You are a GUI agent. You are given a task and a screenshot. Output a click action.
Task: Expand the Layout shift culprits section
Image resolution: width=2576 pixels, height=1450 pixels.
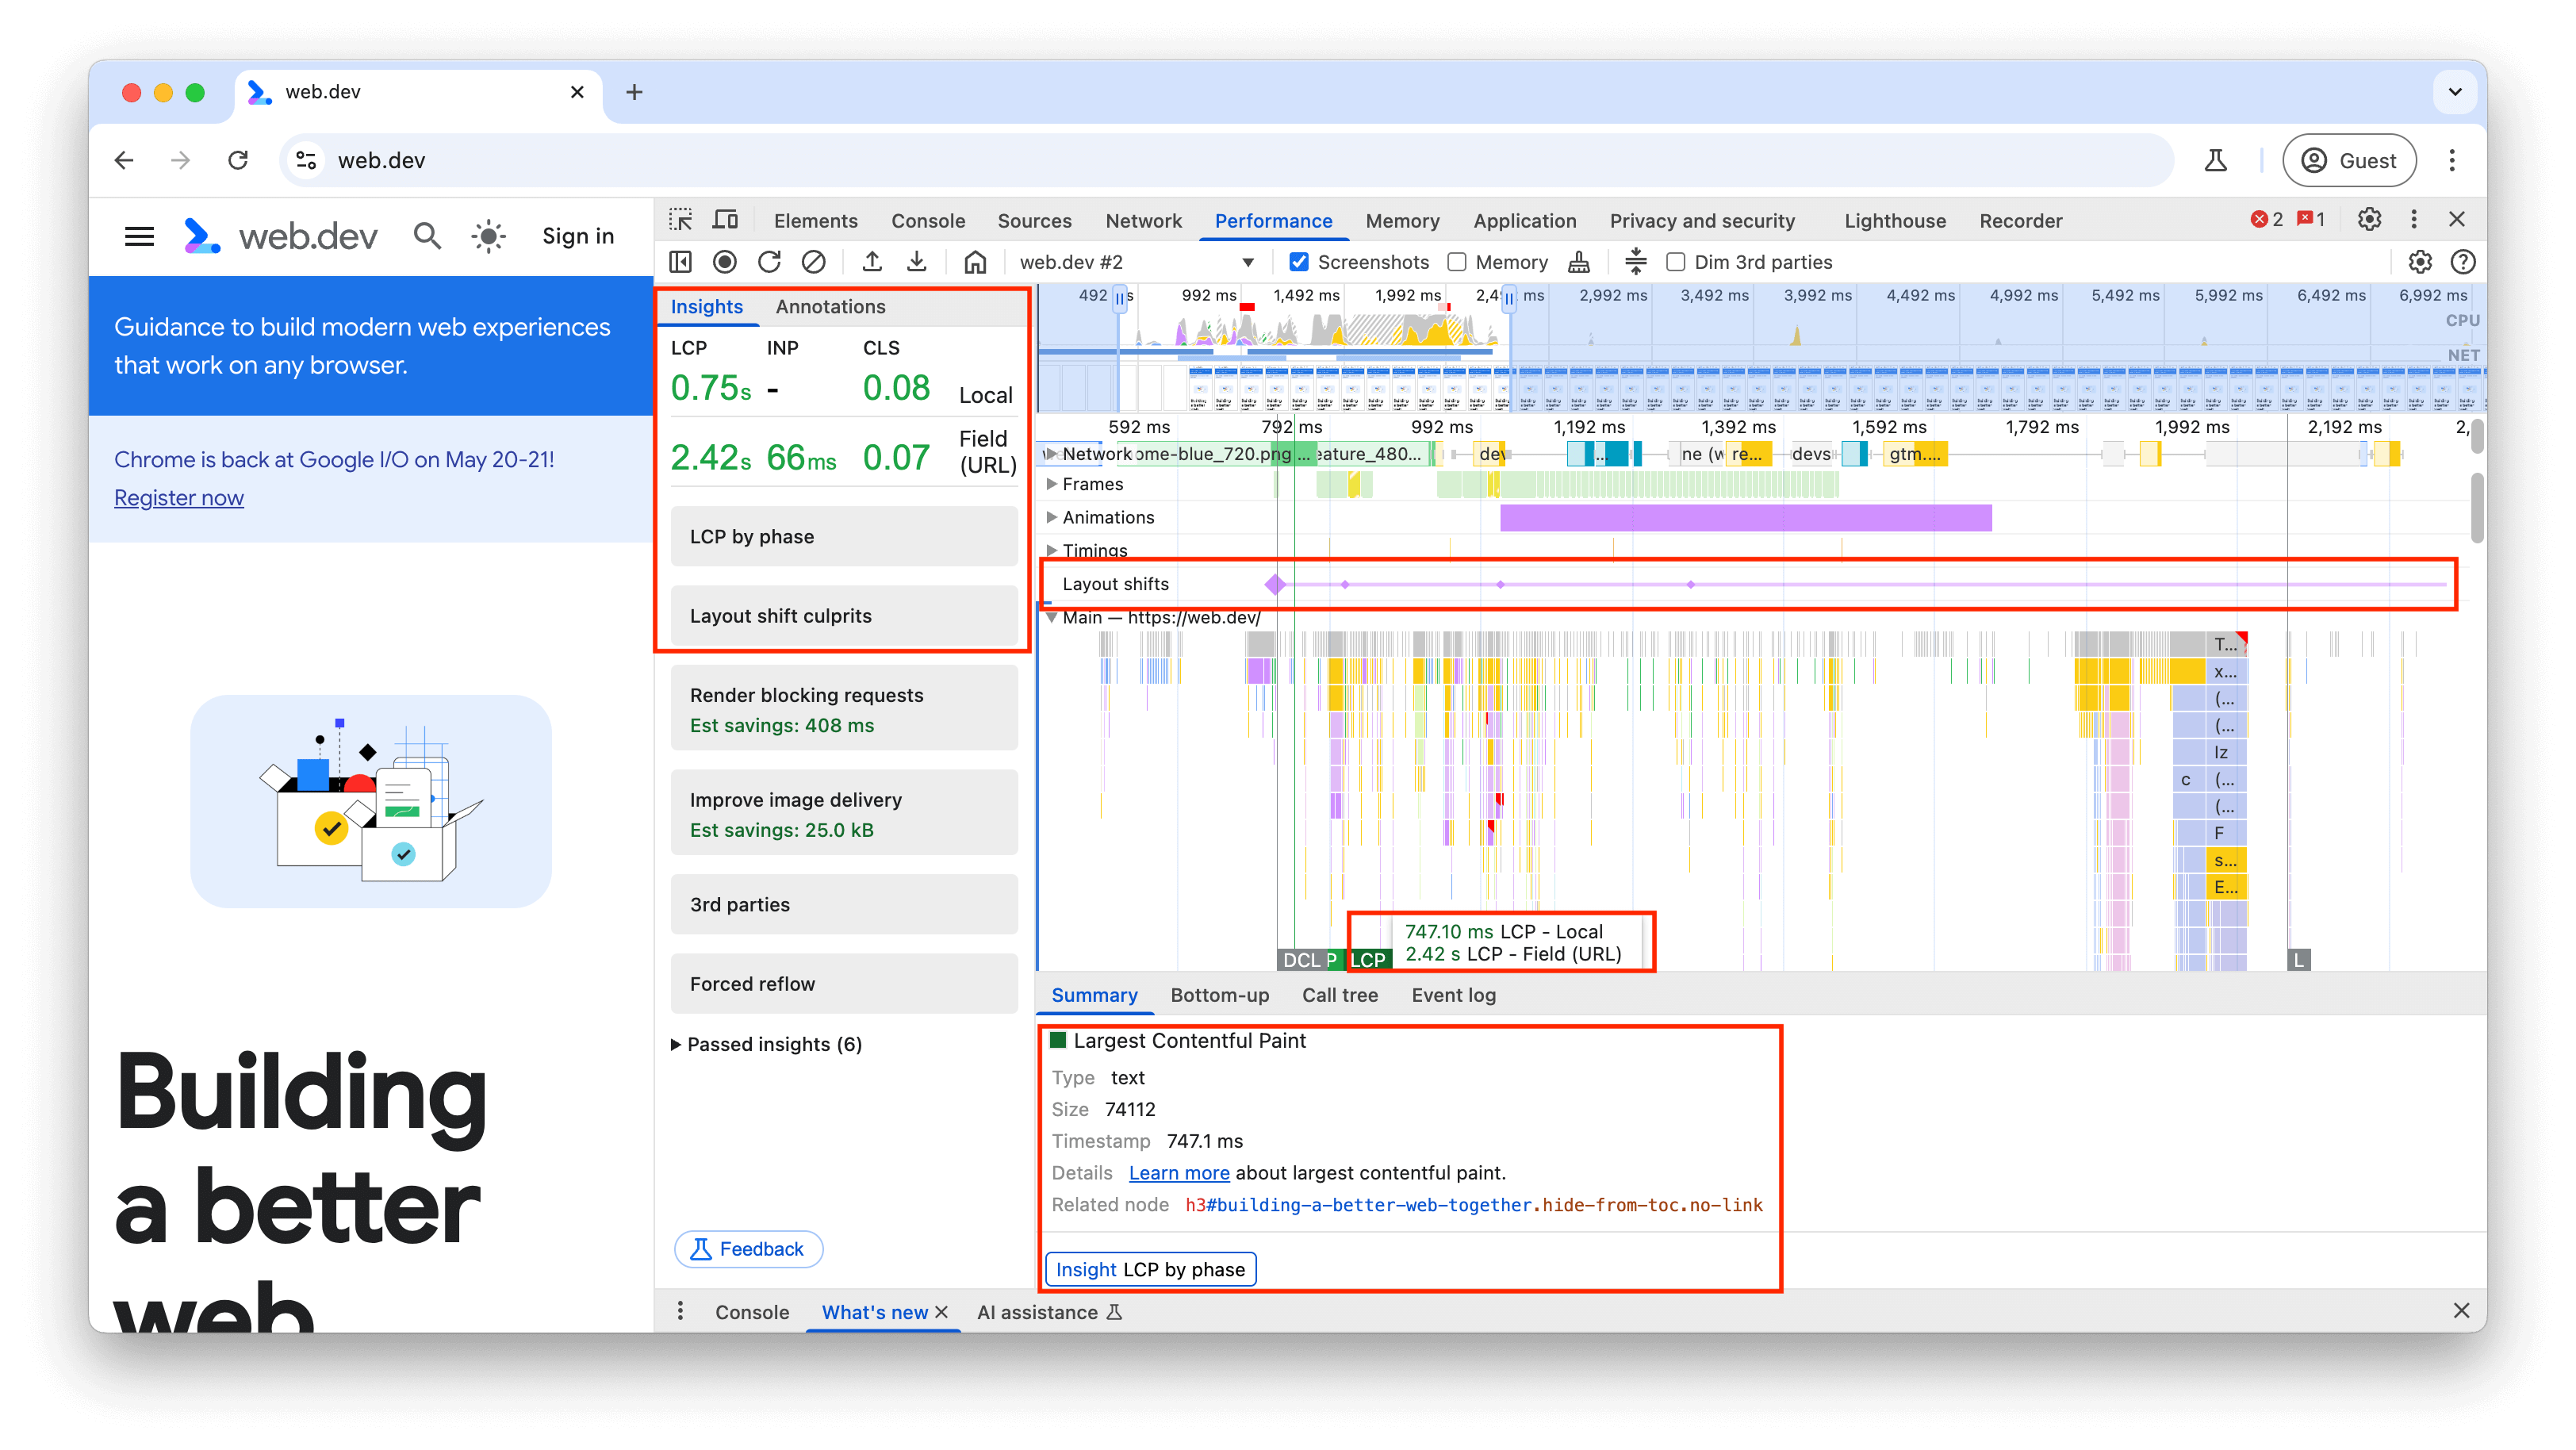coord(845,615)
